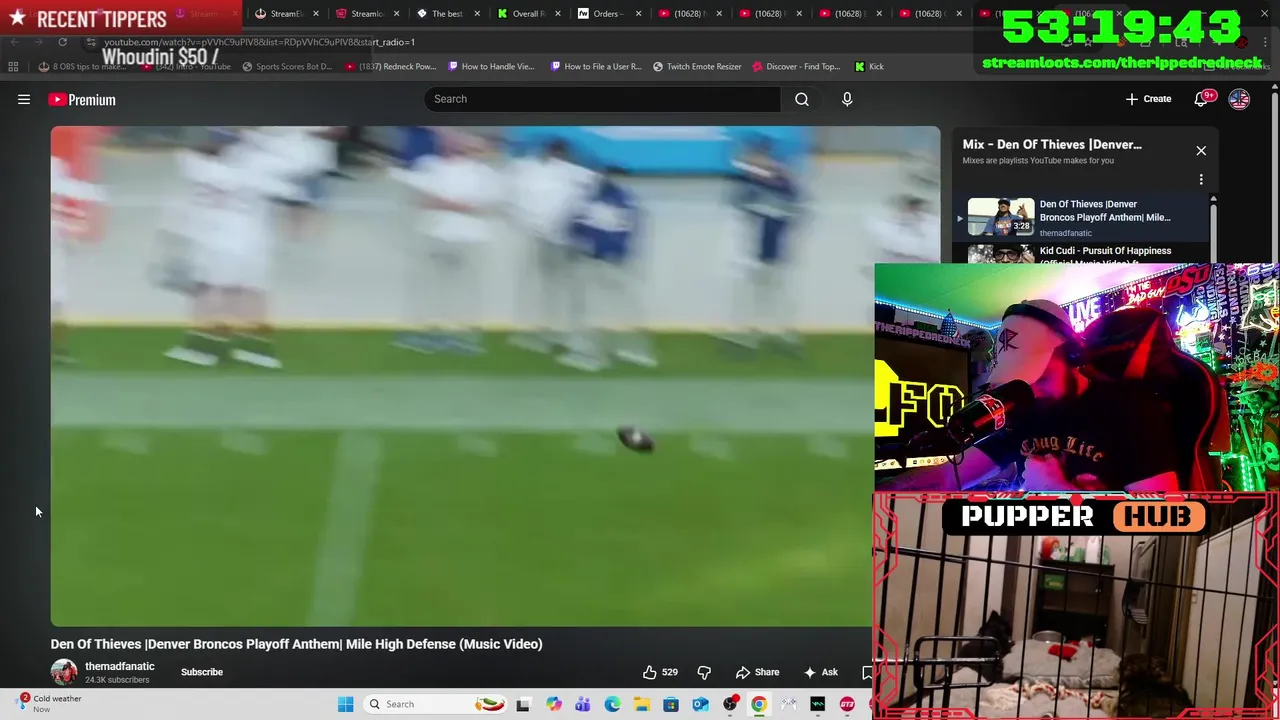Share the video via Share button
Screen dimensions: 1280x720
[757, 672]
